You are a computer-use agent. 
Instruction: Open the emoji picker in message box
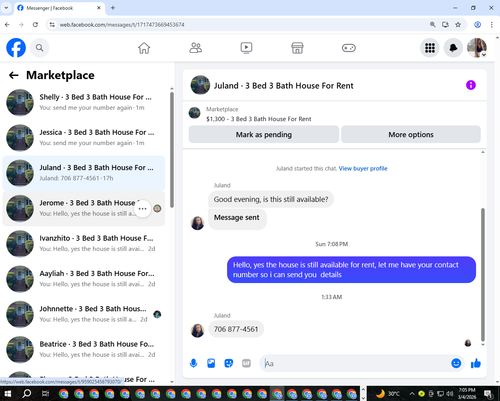coord(456,363)
